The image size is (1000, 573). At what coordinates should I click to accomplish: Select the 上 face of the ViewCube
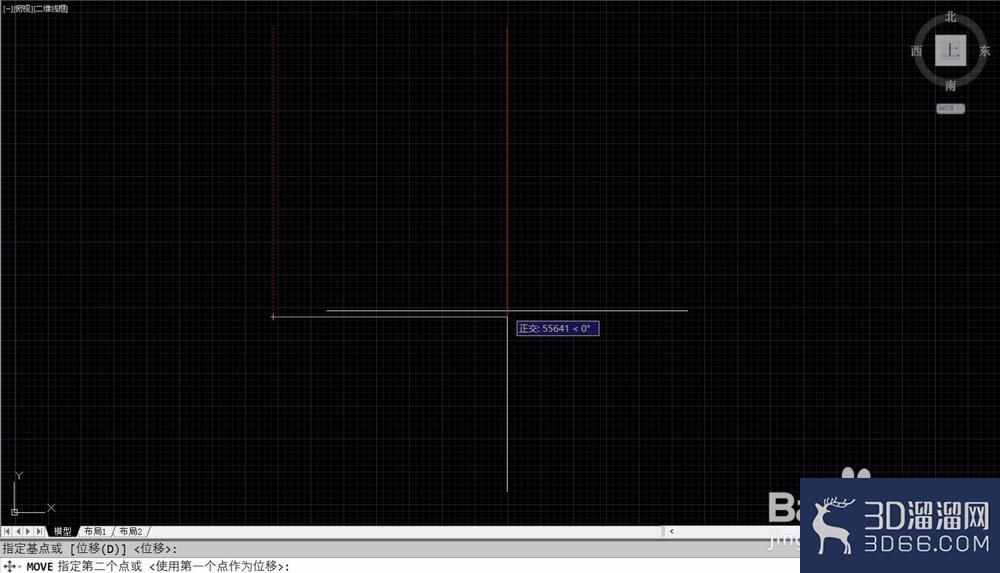[950, 50]
